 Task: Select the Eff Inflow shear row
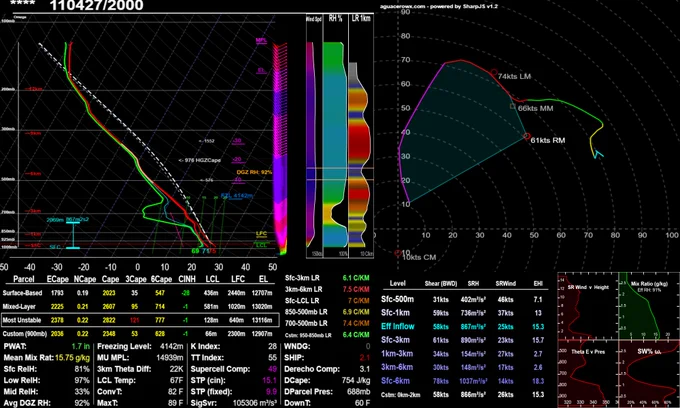463,326
